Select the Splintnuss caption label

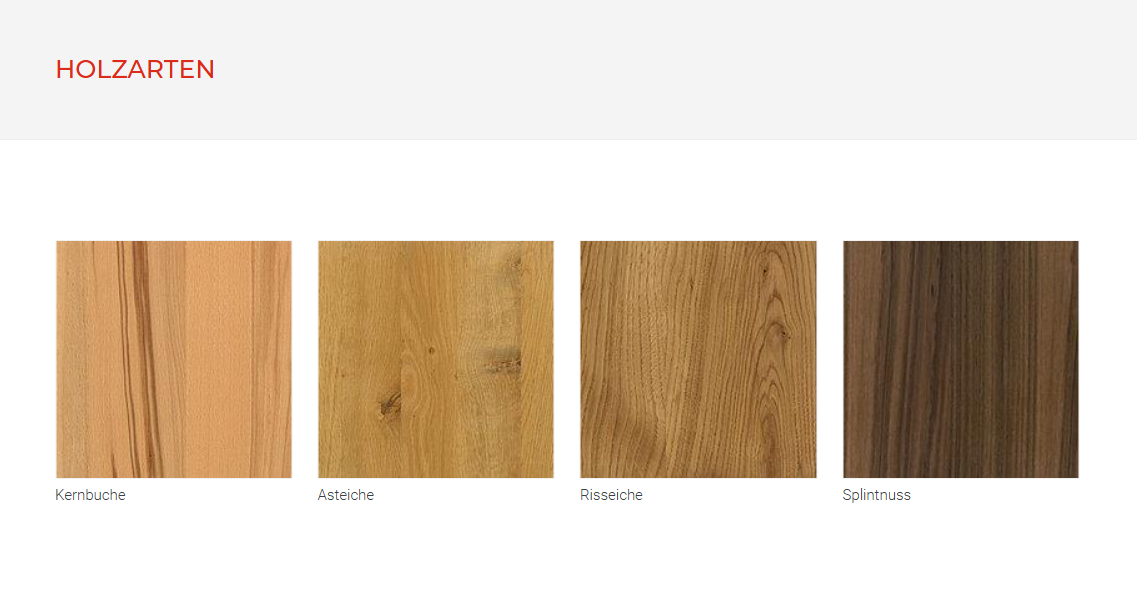[877, 495]
